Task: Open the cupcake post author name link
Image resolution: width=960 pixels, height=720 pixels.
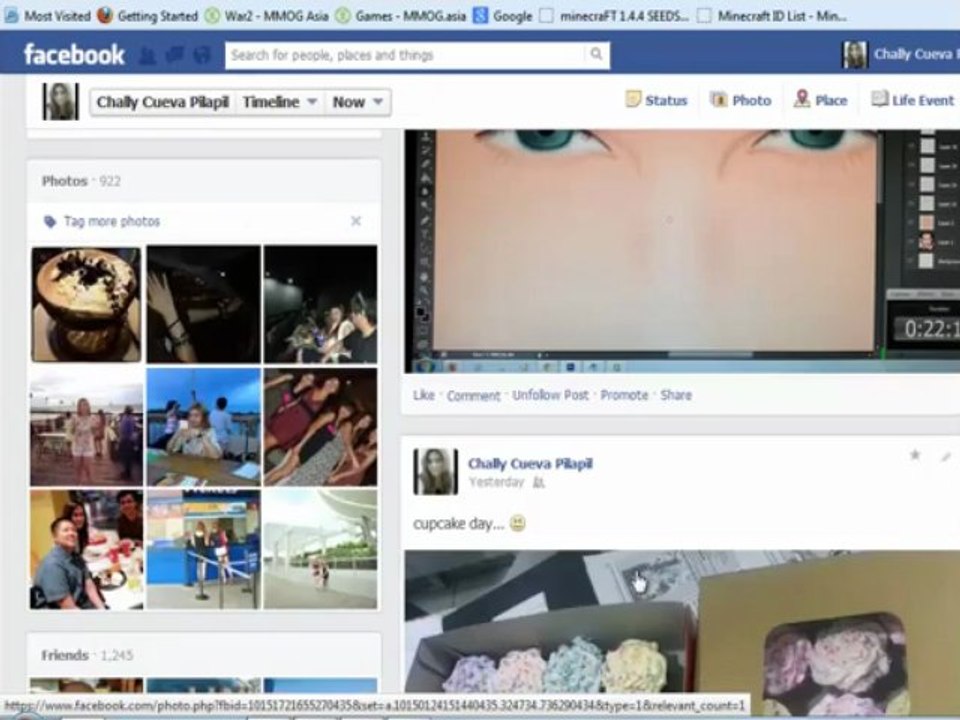Action: pyautogui.click(x=530, y=463)
